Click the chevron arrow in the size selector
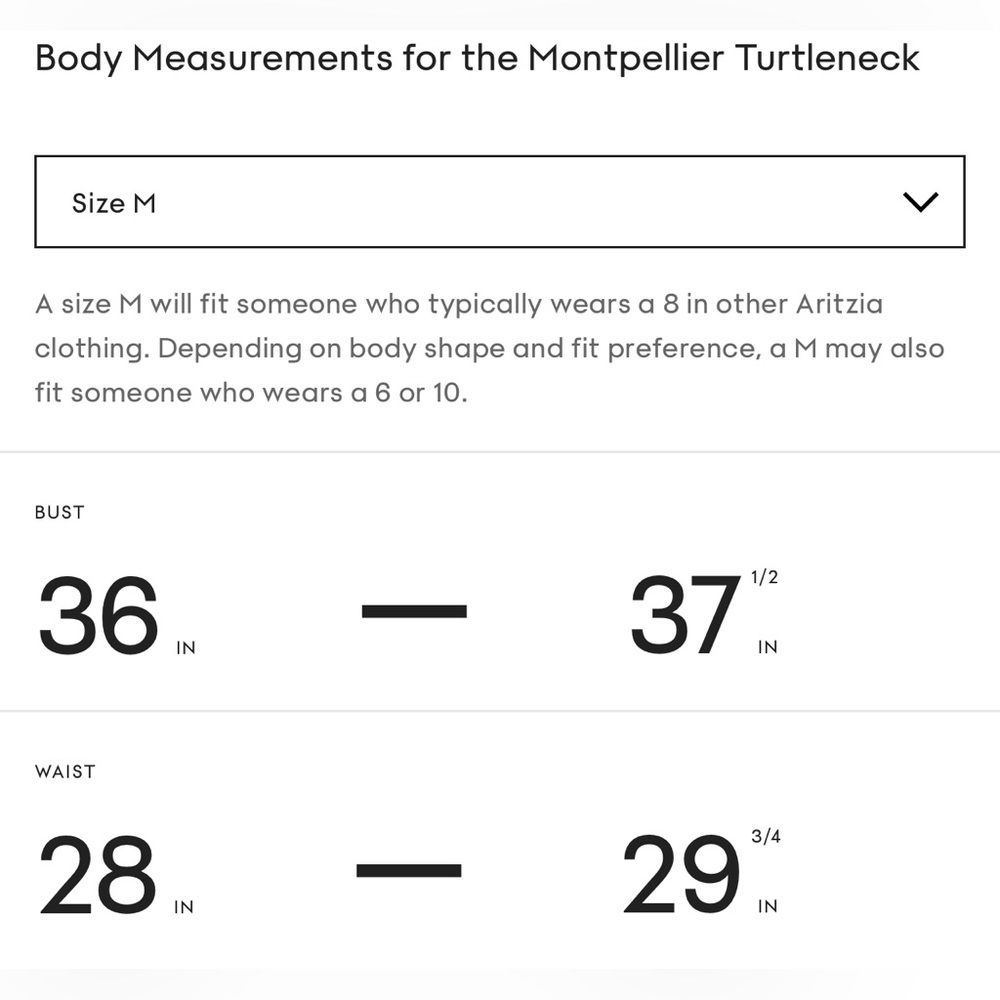1000x1000 pixels. coord(920,202)
